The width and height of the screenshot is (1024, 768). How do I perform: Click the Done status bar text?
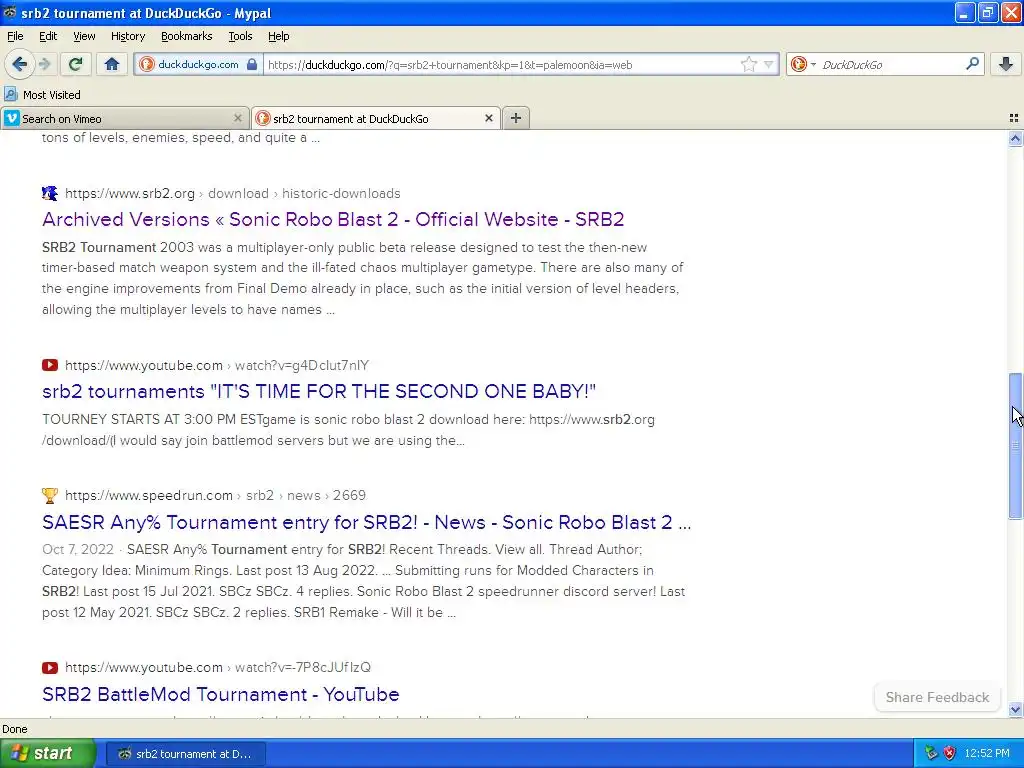[x=15, y=729]
